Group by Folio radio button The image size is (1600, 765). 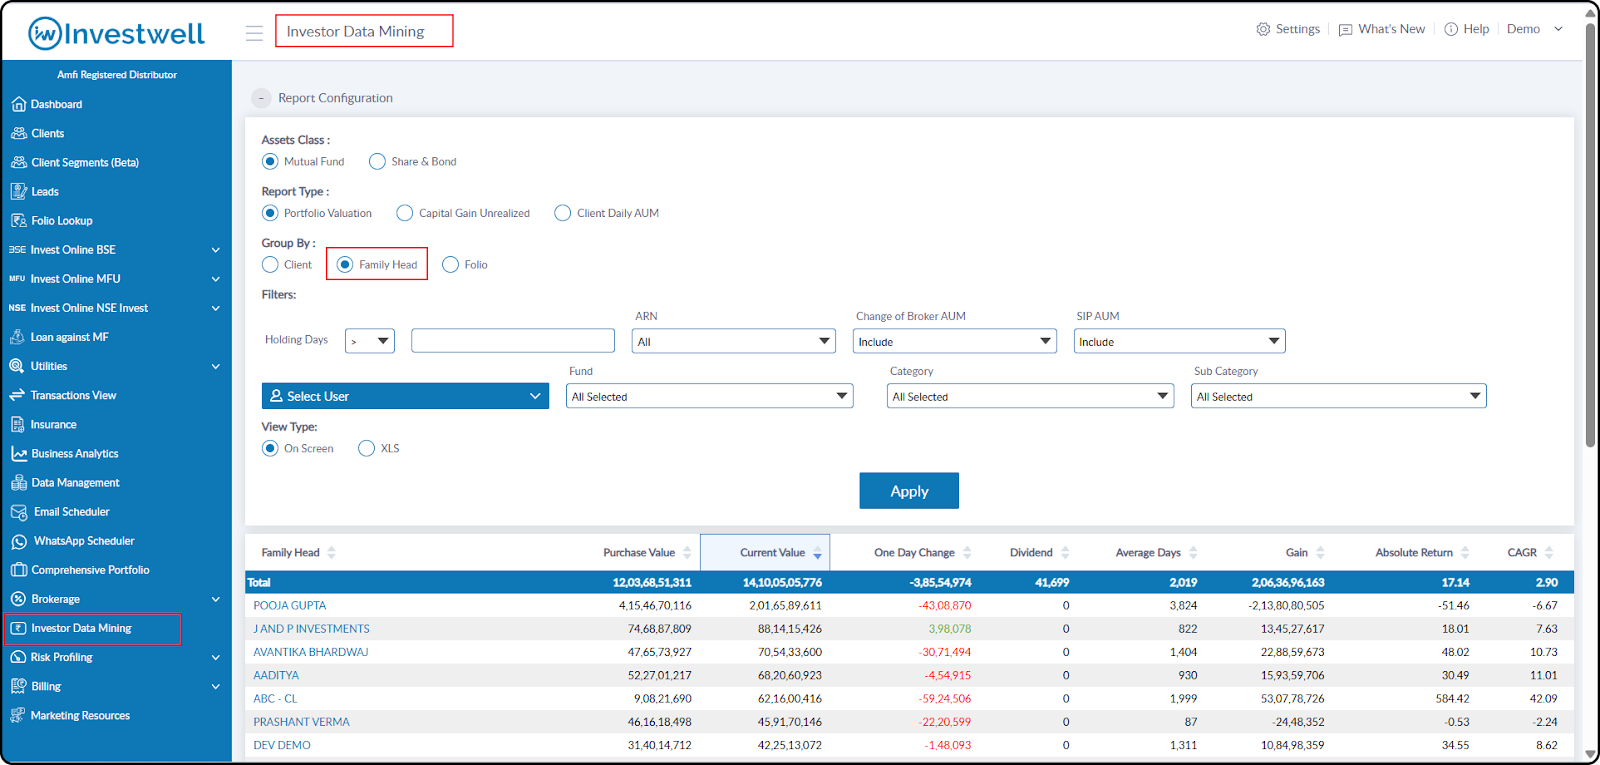450,264
